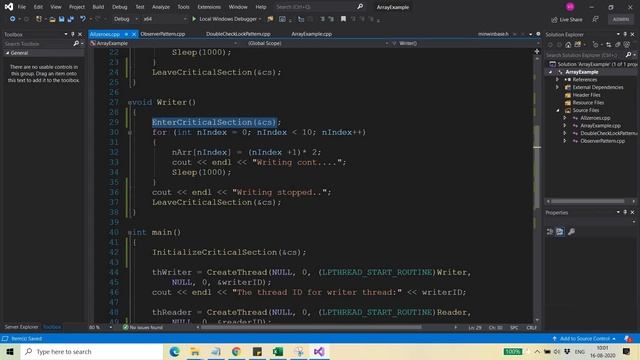Open the Writer() member dropdown
The width and height of the screenshot is (640, 360).
[x=464, y=43]
